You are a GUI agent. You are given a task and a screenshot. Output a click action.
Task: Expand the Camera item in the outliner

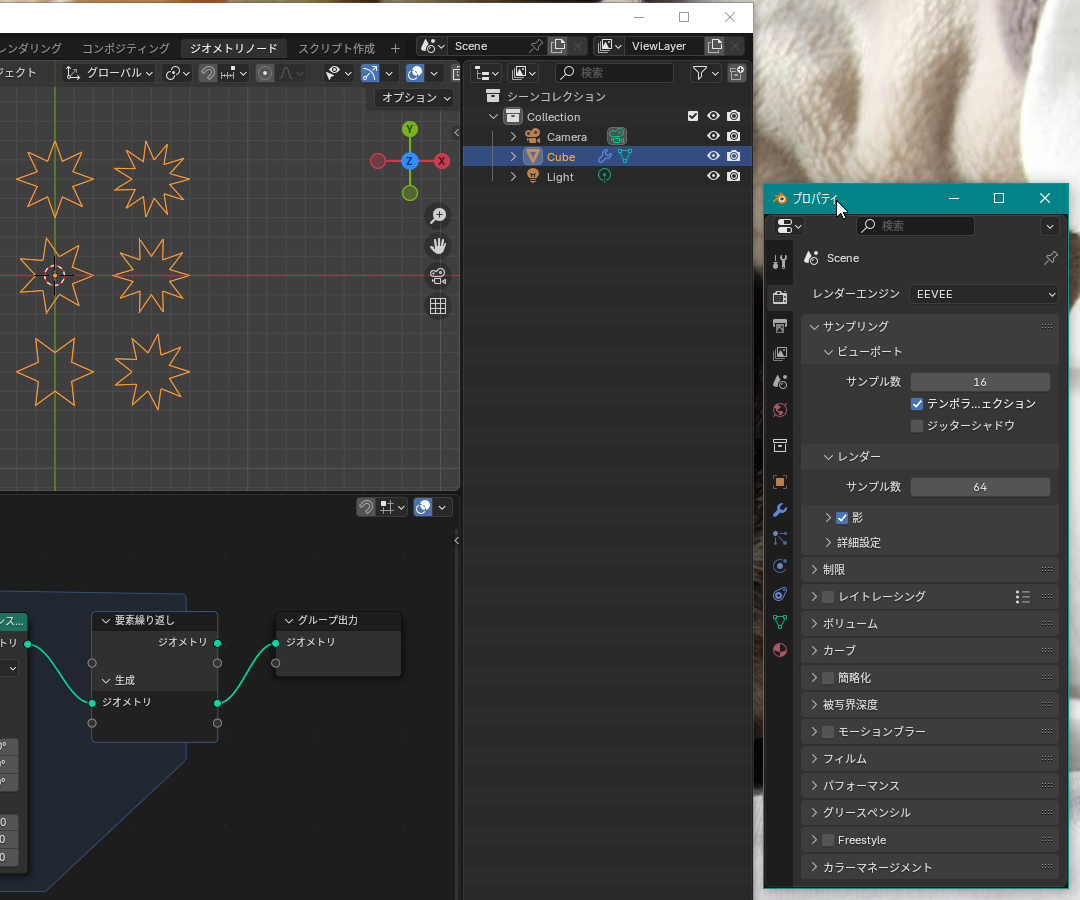click(x=514, y=137)
